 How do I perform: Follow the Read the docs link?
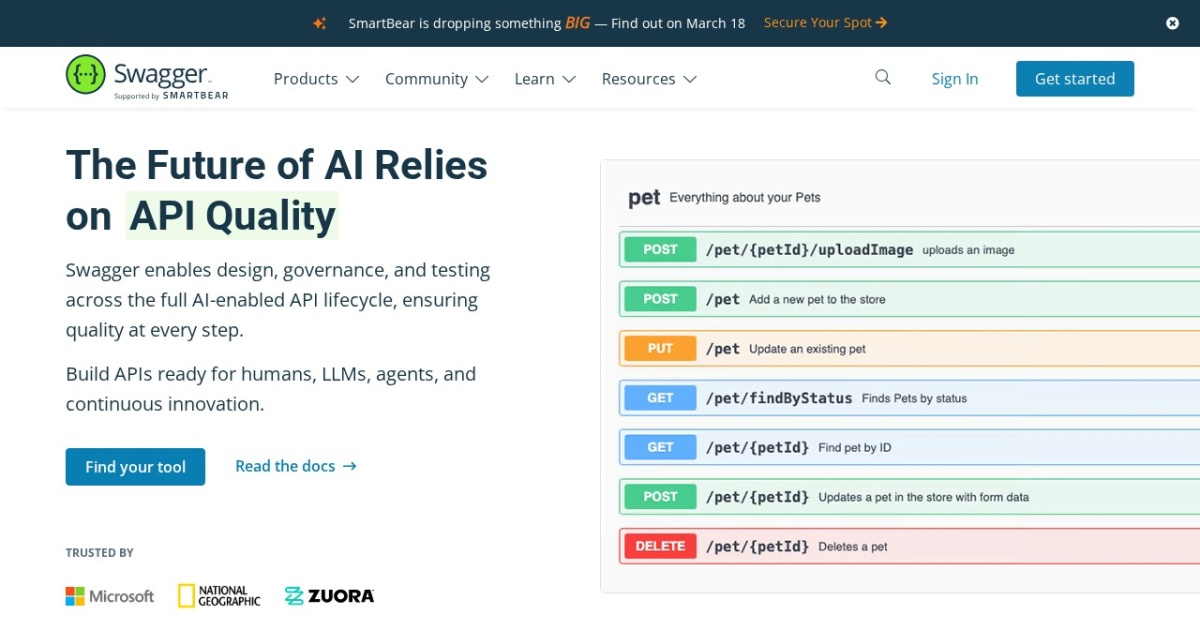[296, 466]
